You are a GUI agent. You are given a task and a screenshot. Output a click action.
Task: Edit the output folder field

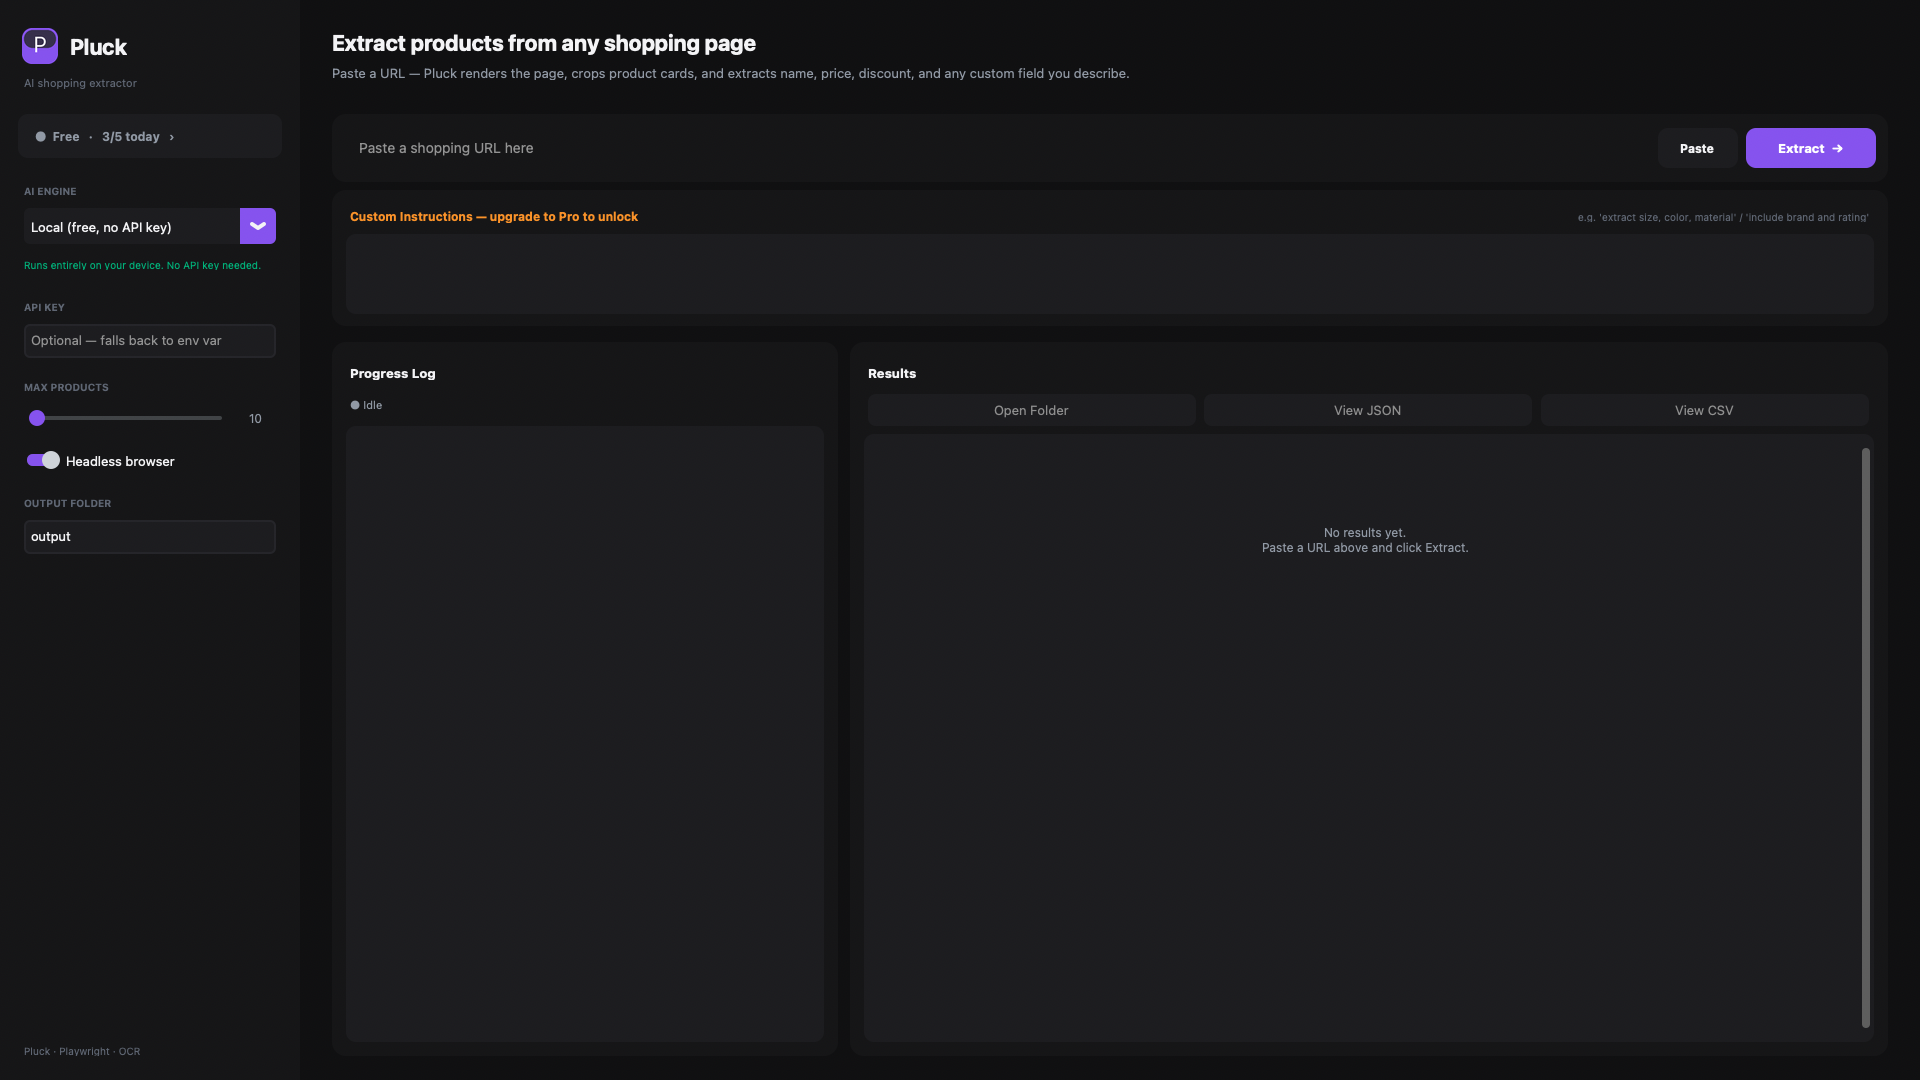pos(150,537)
